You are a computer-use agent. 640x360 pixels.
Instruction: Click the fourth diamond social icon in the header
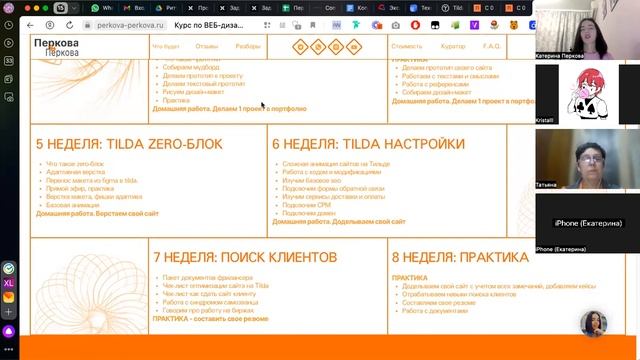click(354, 47)
